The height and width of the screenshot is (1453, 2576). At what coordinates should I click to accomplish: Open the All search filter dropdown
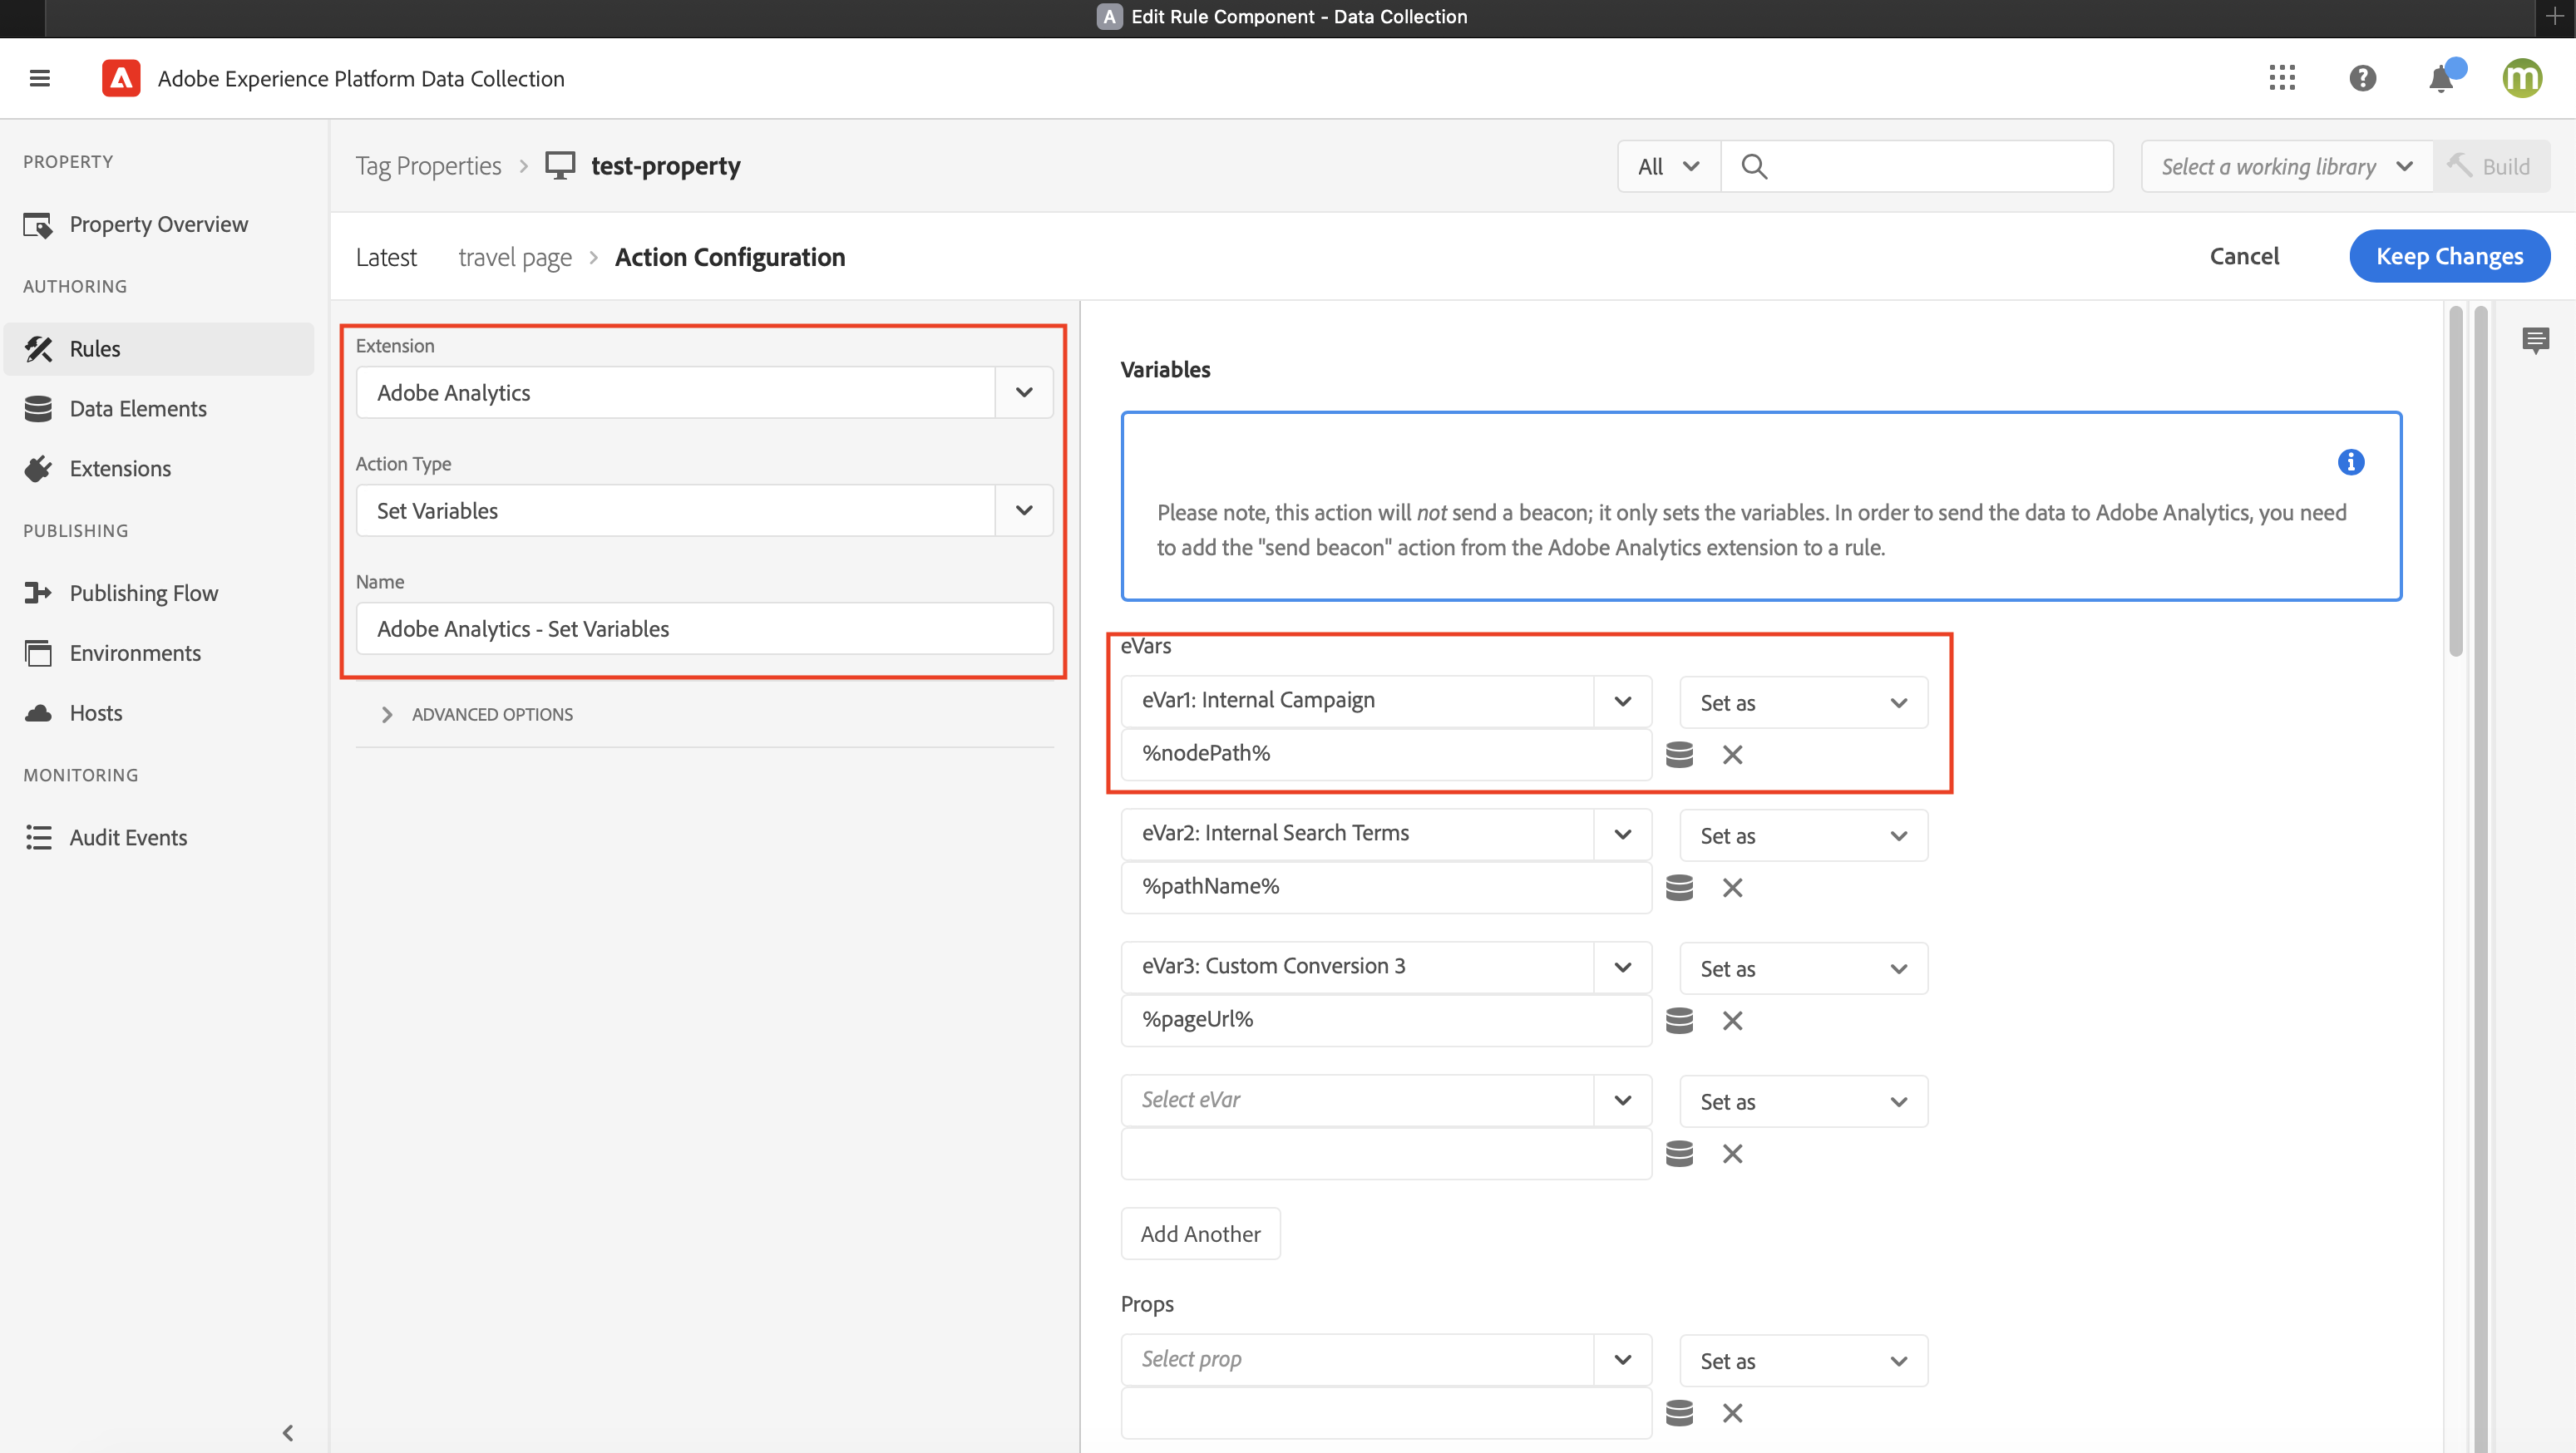1669,166
